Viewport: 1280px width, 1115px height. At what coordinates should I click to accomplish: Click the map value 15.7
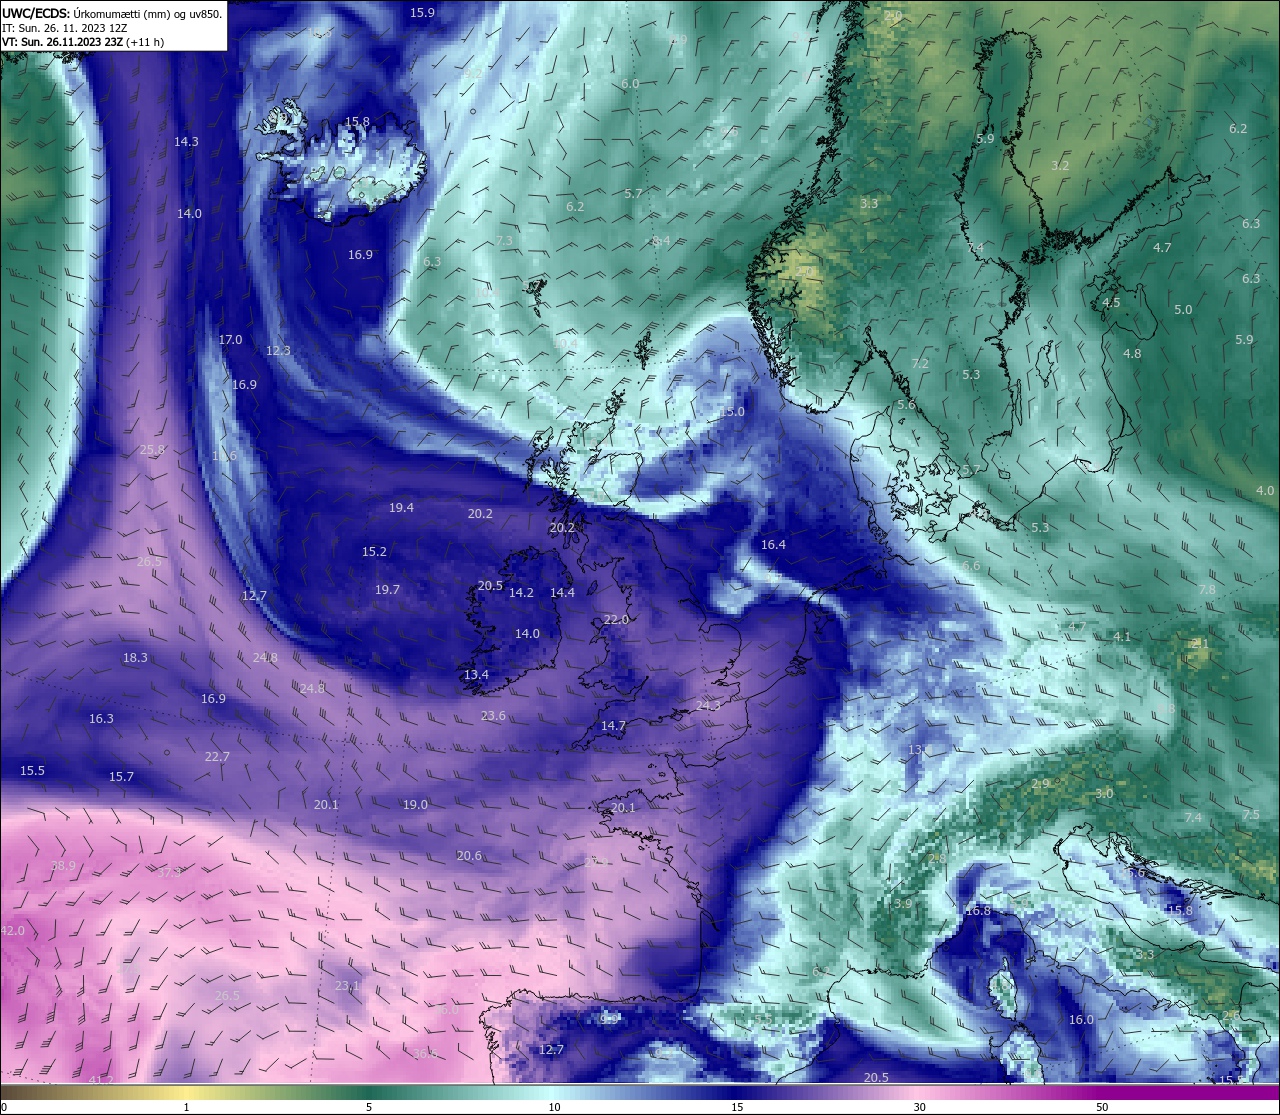pos(121,777)
